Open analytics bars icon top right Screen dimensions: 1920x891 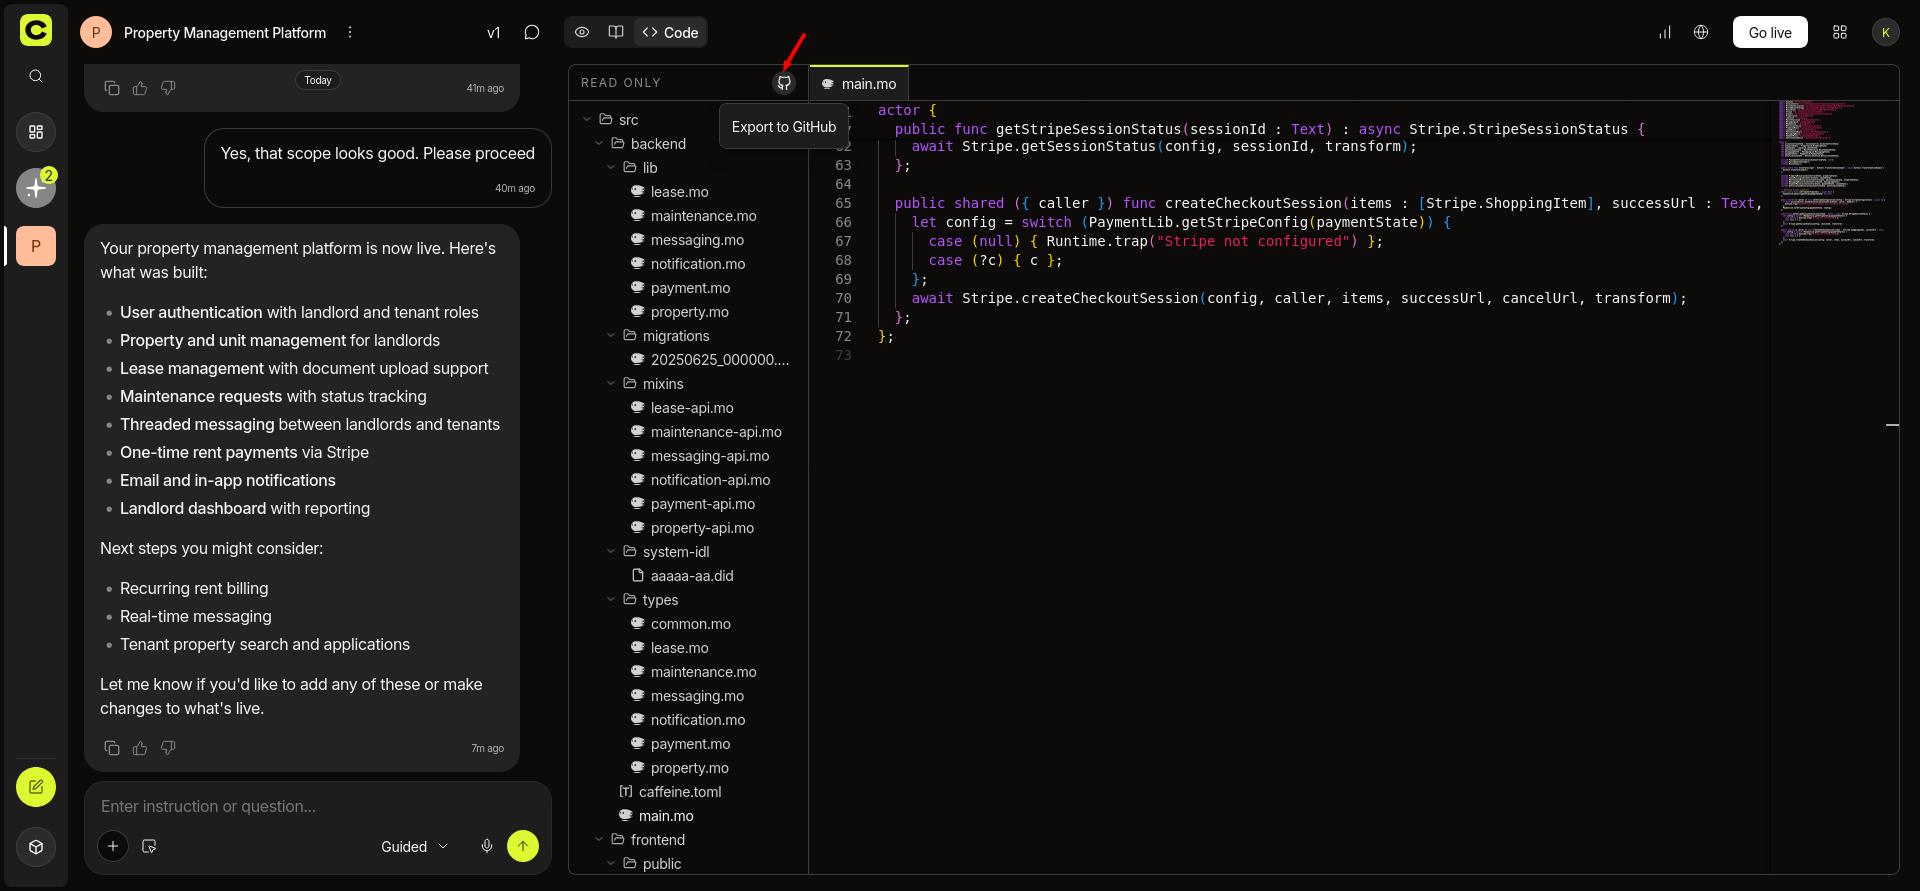pos(1665,32)
